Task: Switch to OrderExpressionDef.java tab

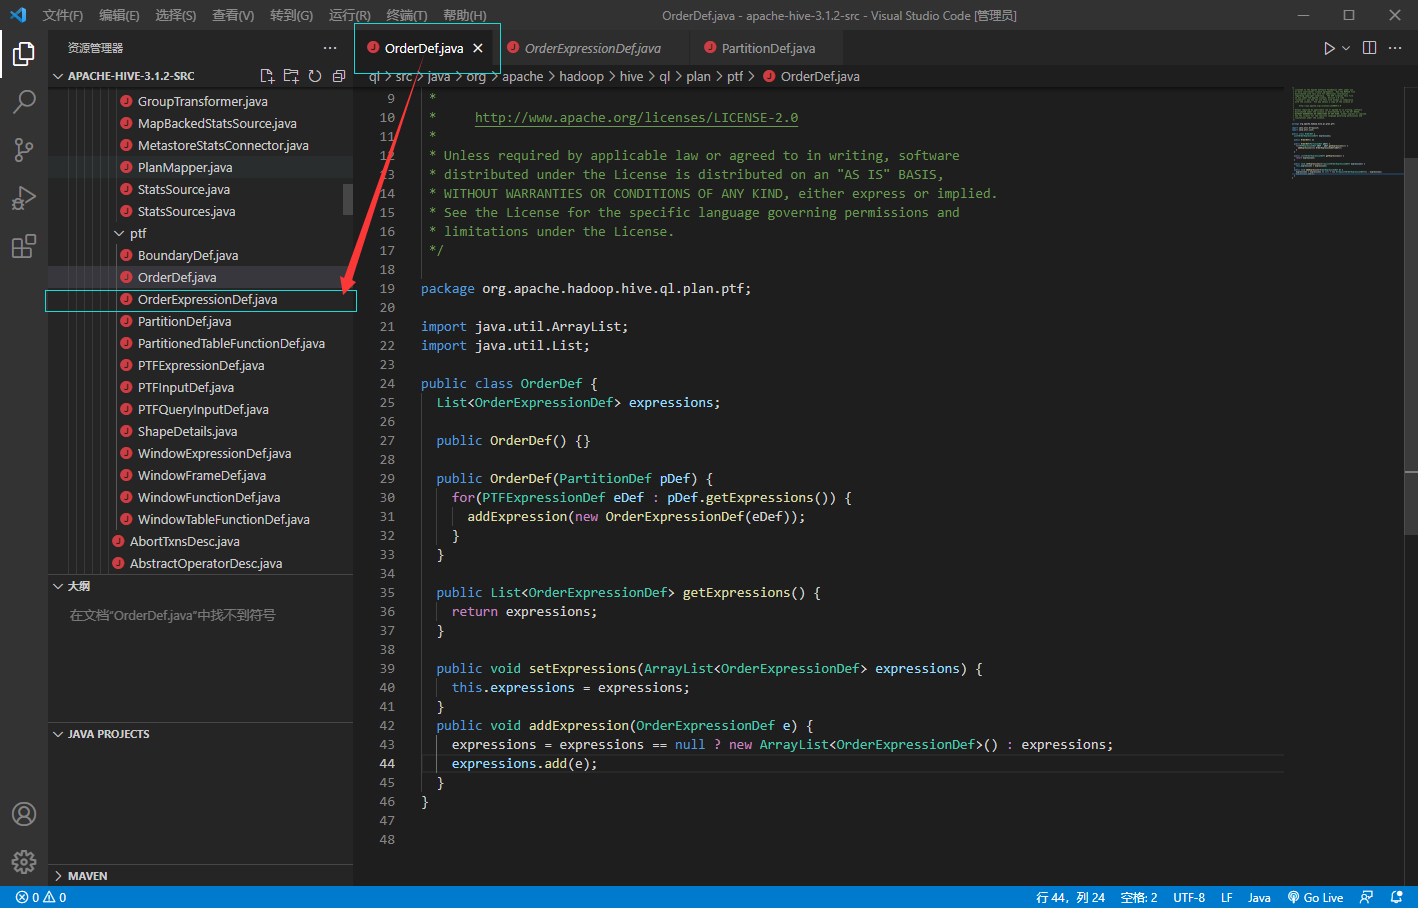Action: point(592,48)
